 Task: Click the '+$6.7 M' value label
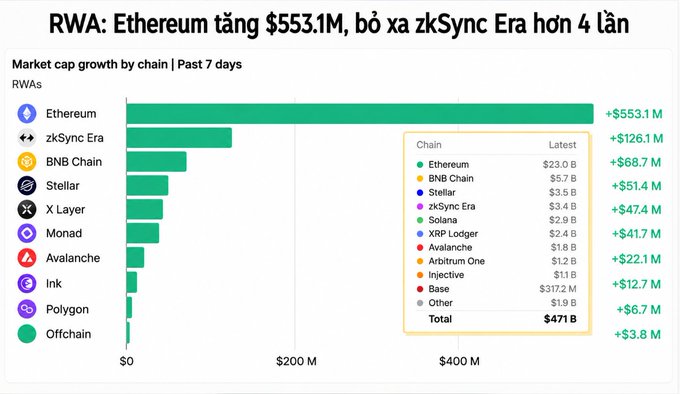click(x=639, y=309)
